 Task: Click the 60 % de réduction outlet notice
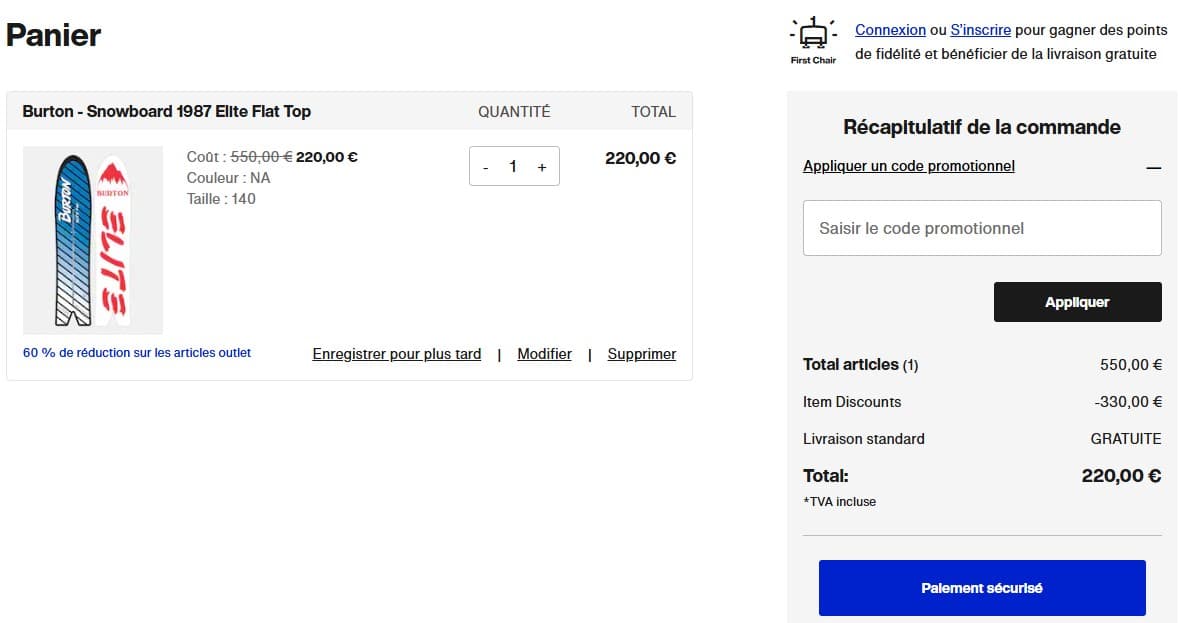(x=137, y=353)
